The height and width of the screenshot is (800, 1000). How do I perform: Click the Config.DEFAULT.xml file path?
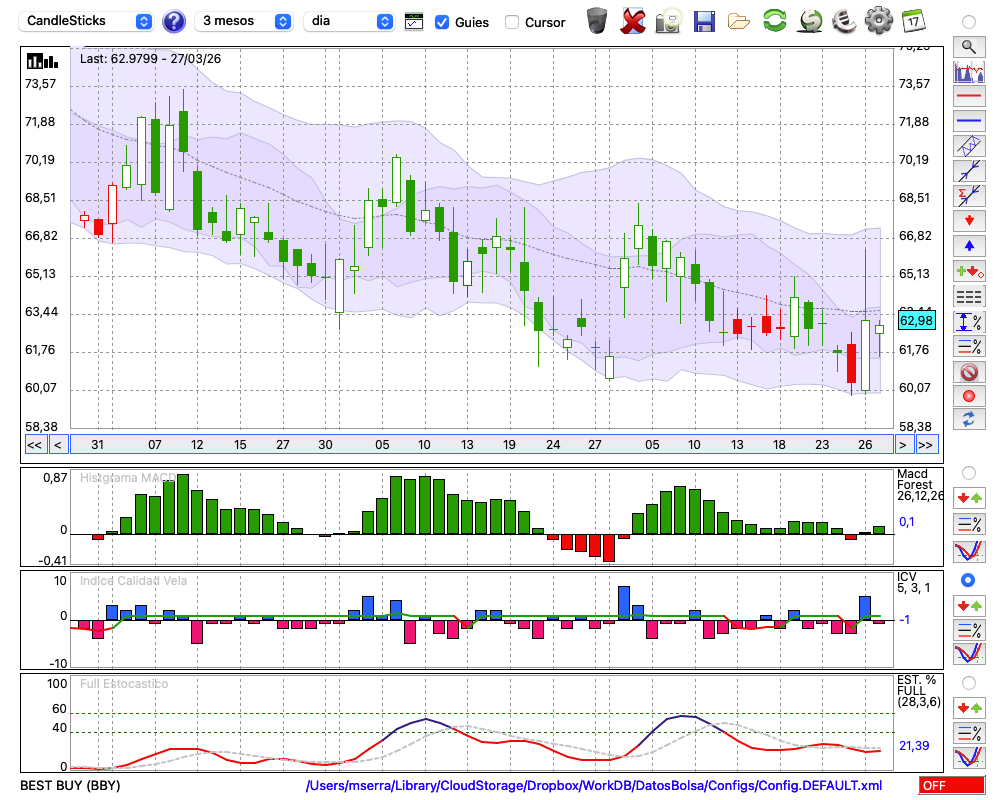point(594,786)
